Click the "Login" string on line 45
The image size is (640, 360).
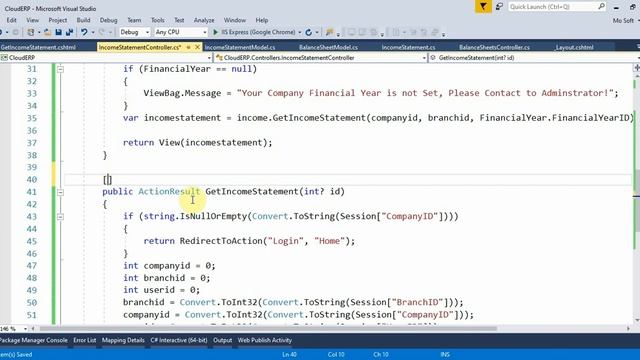coord(286,241)
